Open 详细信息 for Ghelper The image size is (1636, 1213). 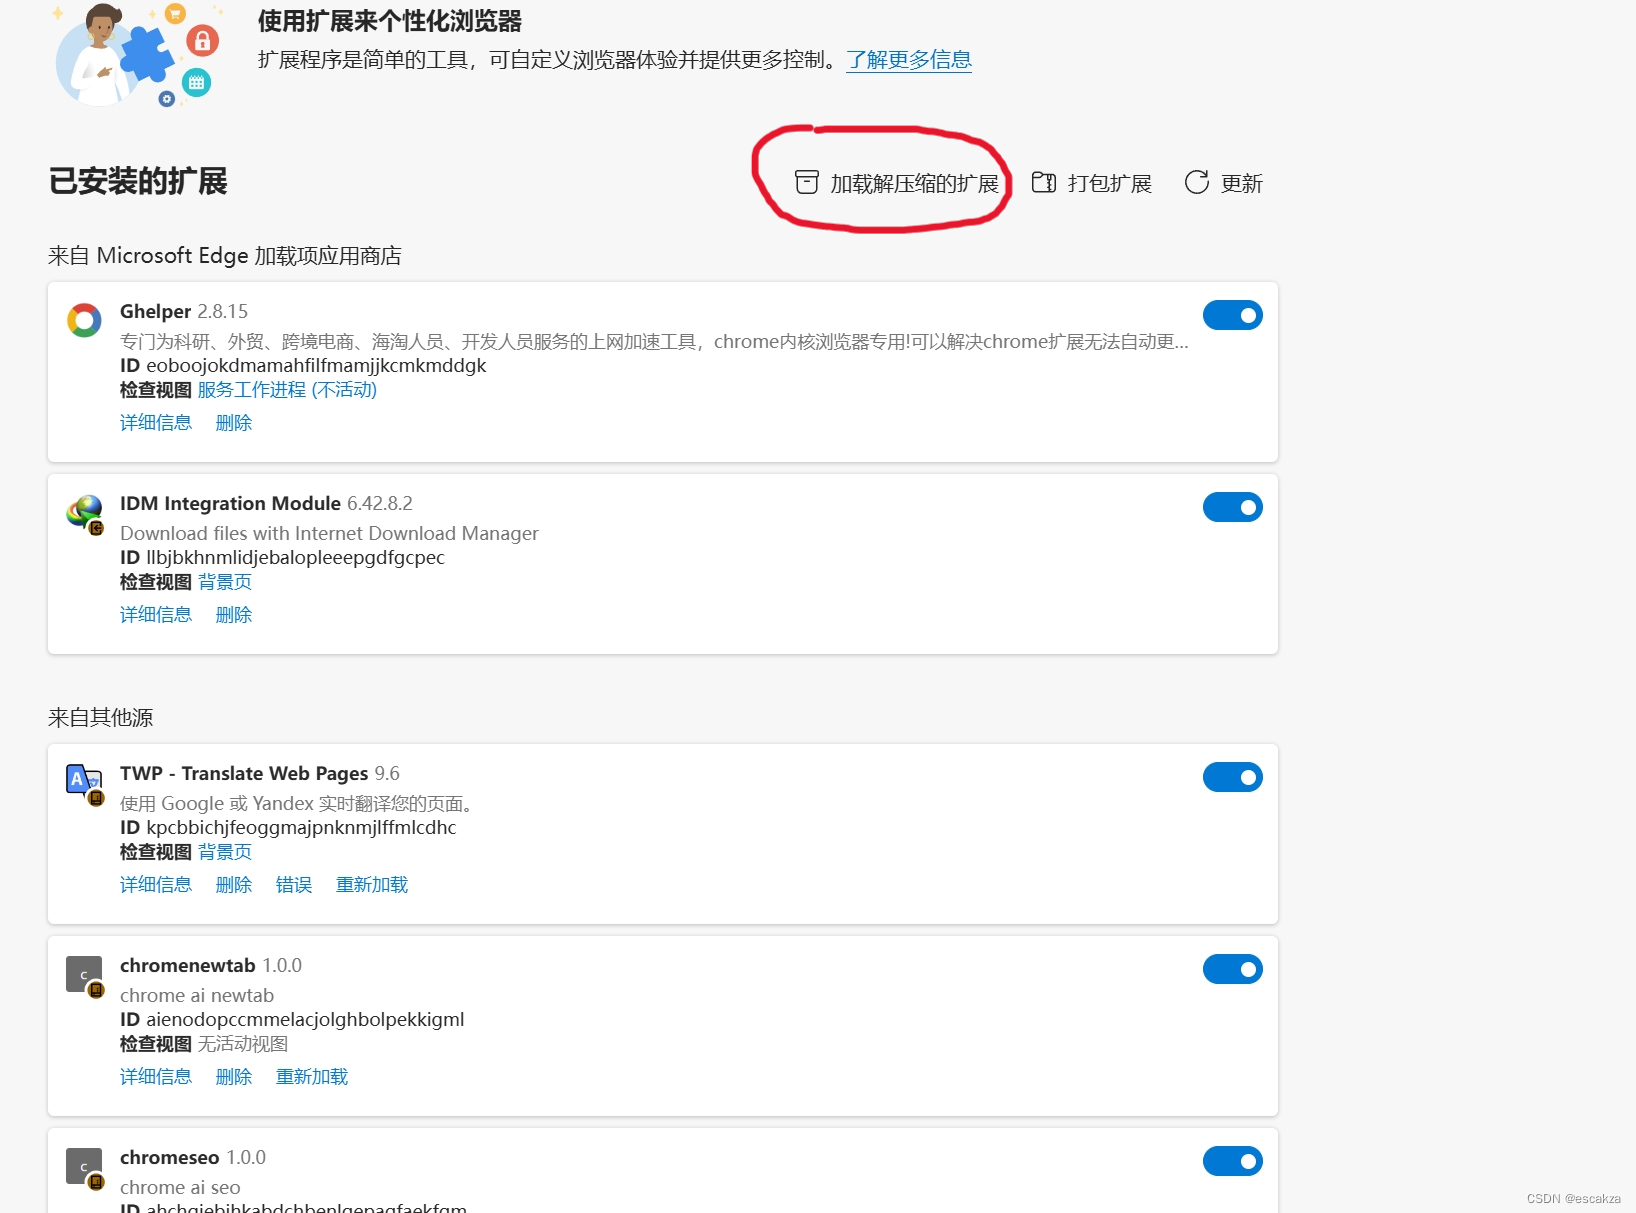tap(156, 423)
